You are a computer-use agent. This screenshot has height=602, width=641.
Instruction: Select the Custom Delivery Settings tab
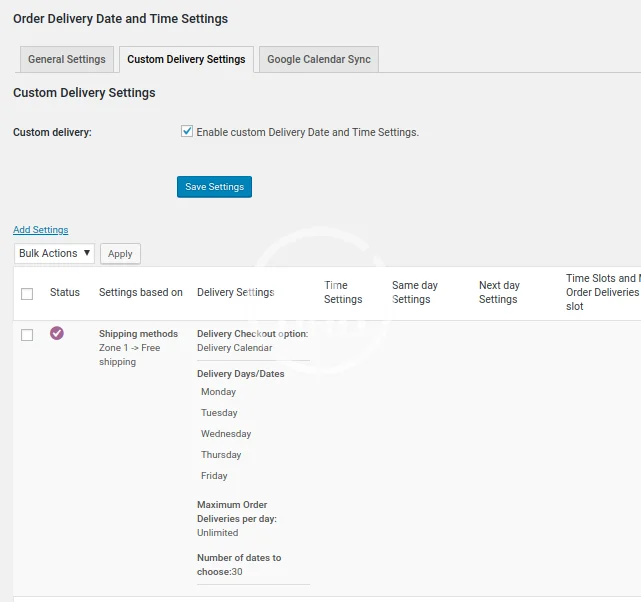[186, 59]
